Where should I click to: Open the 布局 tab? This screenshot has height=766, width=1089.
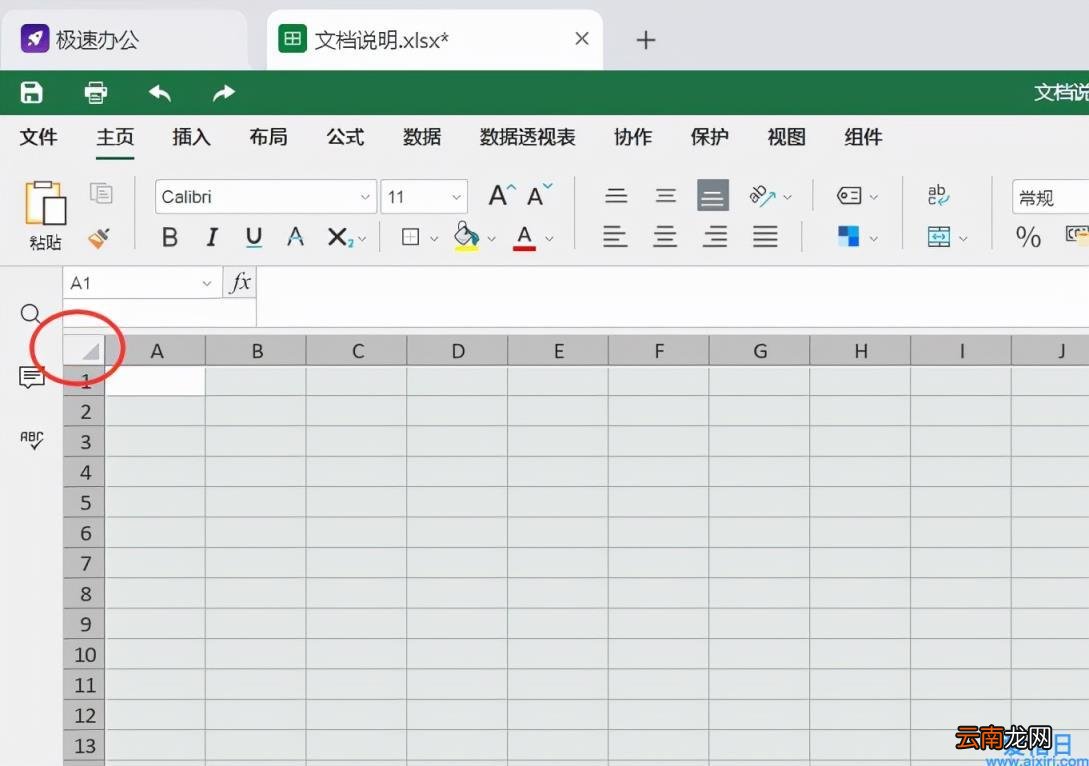[268, 137]
